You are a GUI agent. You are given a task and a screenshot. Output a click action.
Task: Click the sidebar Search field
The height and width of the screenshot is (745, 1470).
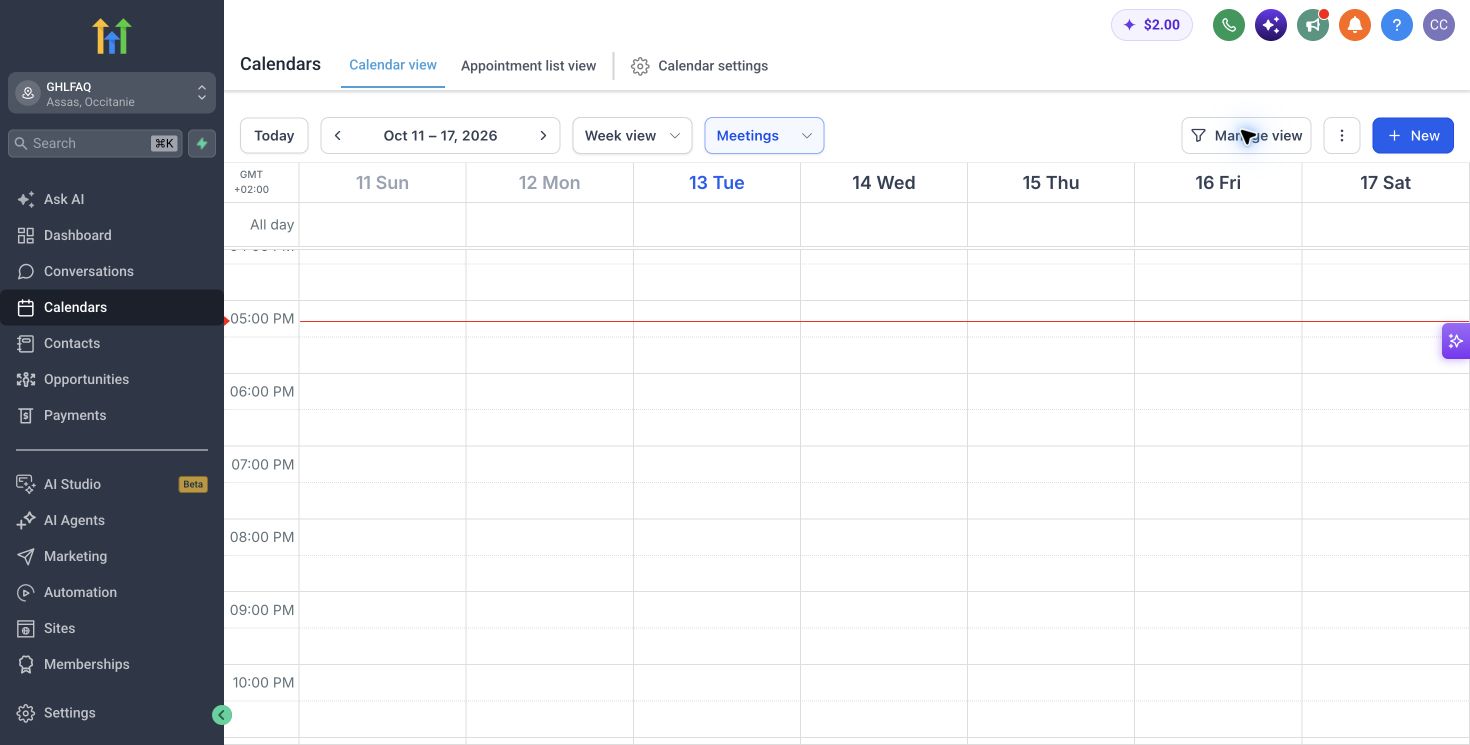[95, 143]
